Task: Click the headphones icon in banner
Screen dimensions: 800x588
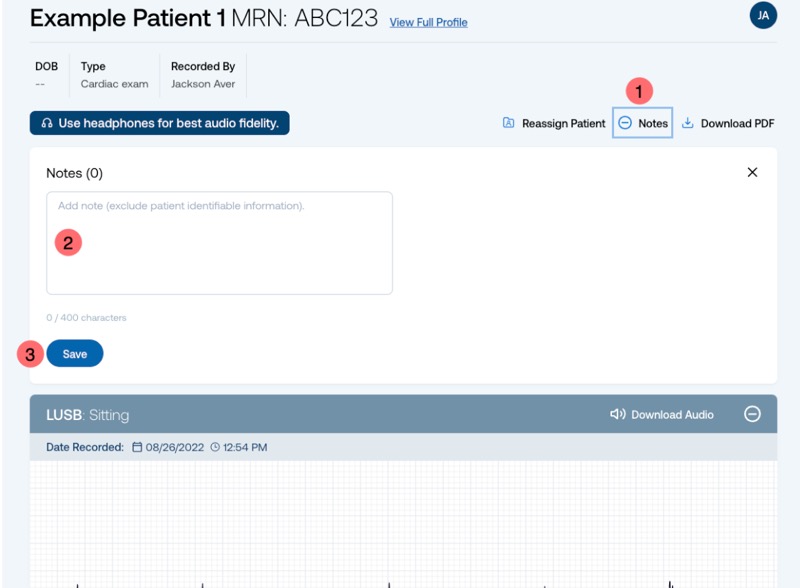Action: point(47,123)
